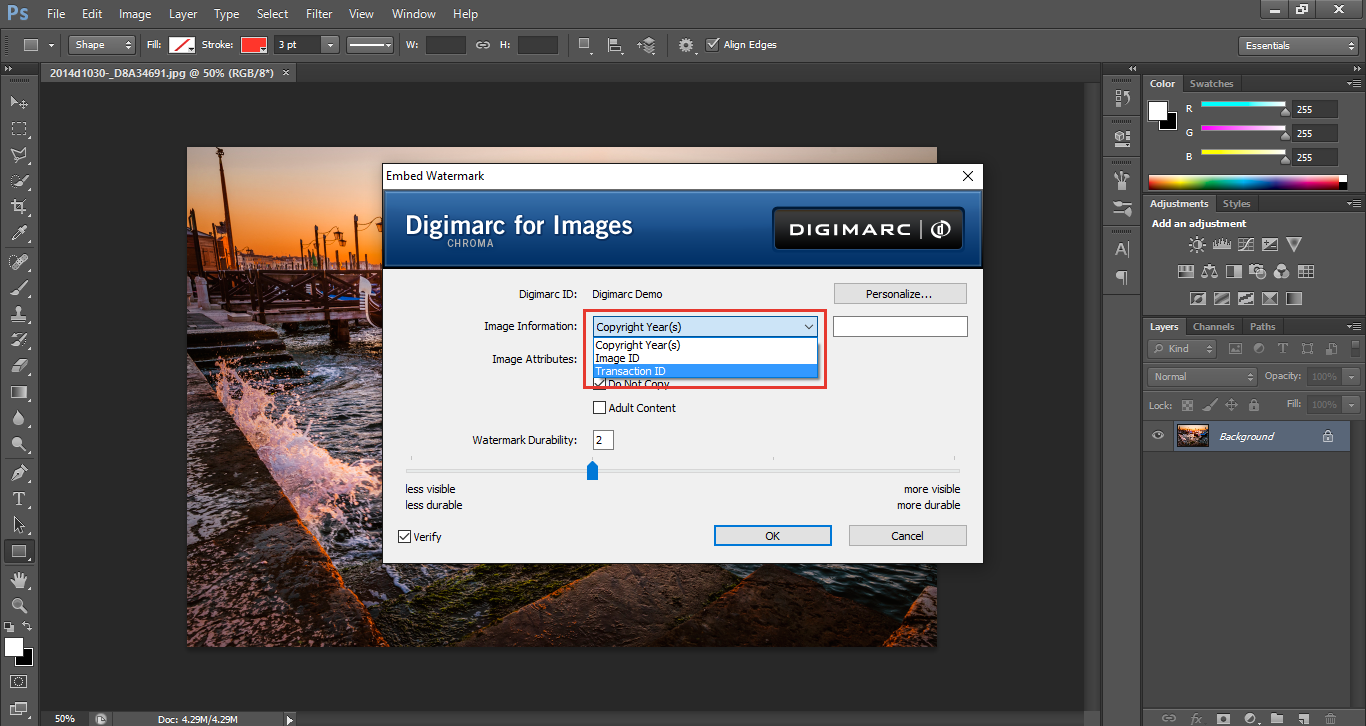Add a Levels adjustment
1366x726 pixels.
1221,244
